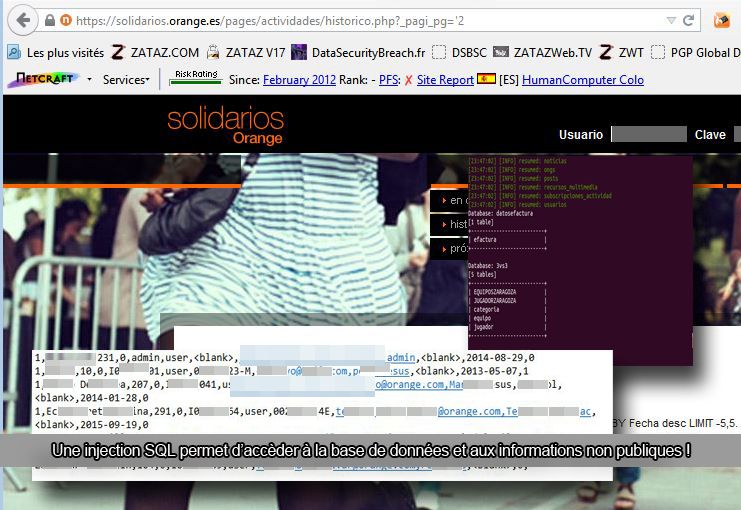Click the Spanish flag icon
Image resolution: width=741 pixels, height=510 pixels.
click(x=486, y=78)
